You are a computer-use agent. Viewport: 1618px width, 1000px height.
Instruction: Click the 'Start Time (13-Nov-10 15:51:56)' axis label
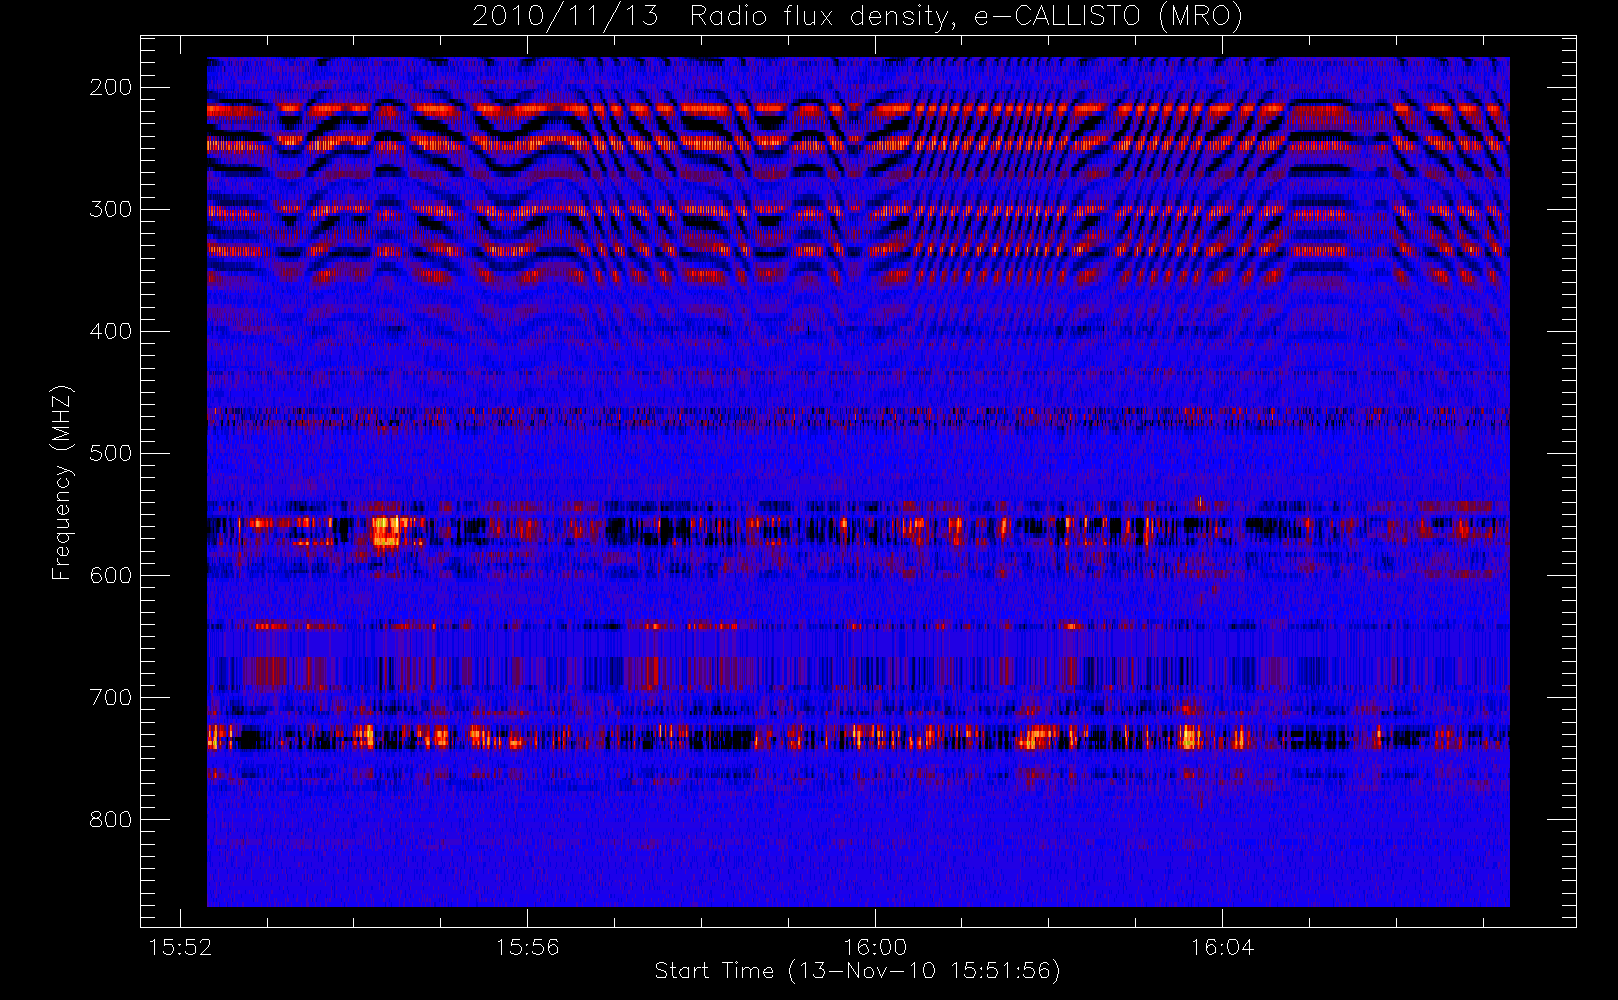(x=857, y=971)
